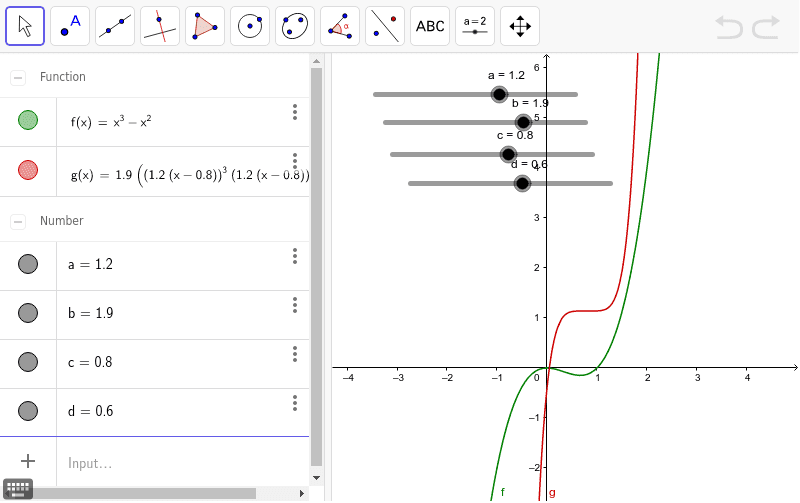Choose the Ellipse tool
Image resolution: width=800 pixels, height=503 pixels.
[x=295, y=26]
